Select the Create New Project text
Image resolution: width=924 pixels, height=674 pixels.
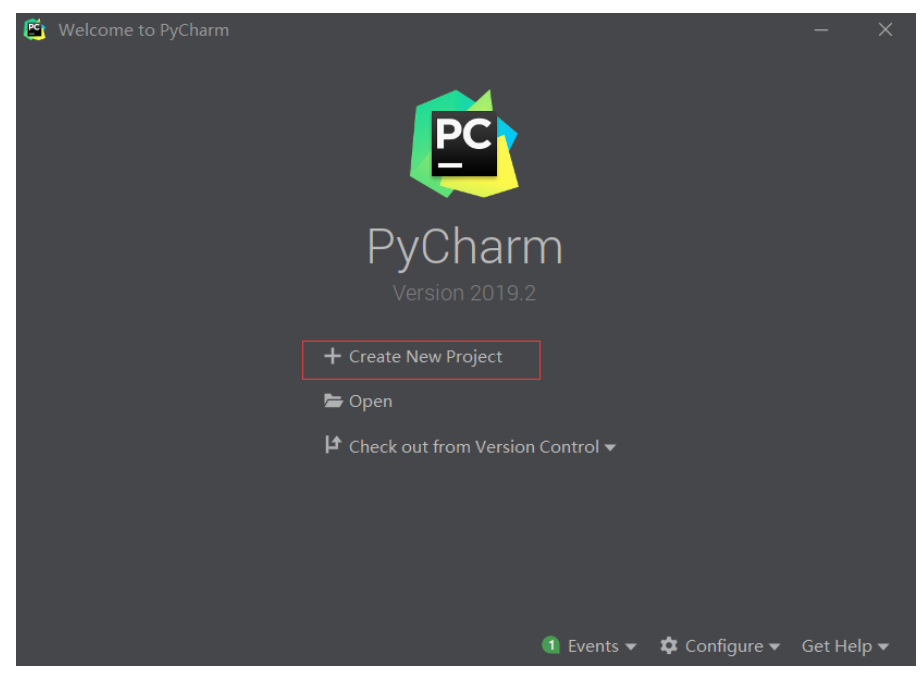click(x=425, y=357)
